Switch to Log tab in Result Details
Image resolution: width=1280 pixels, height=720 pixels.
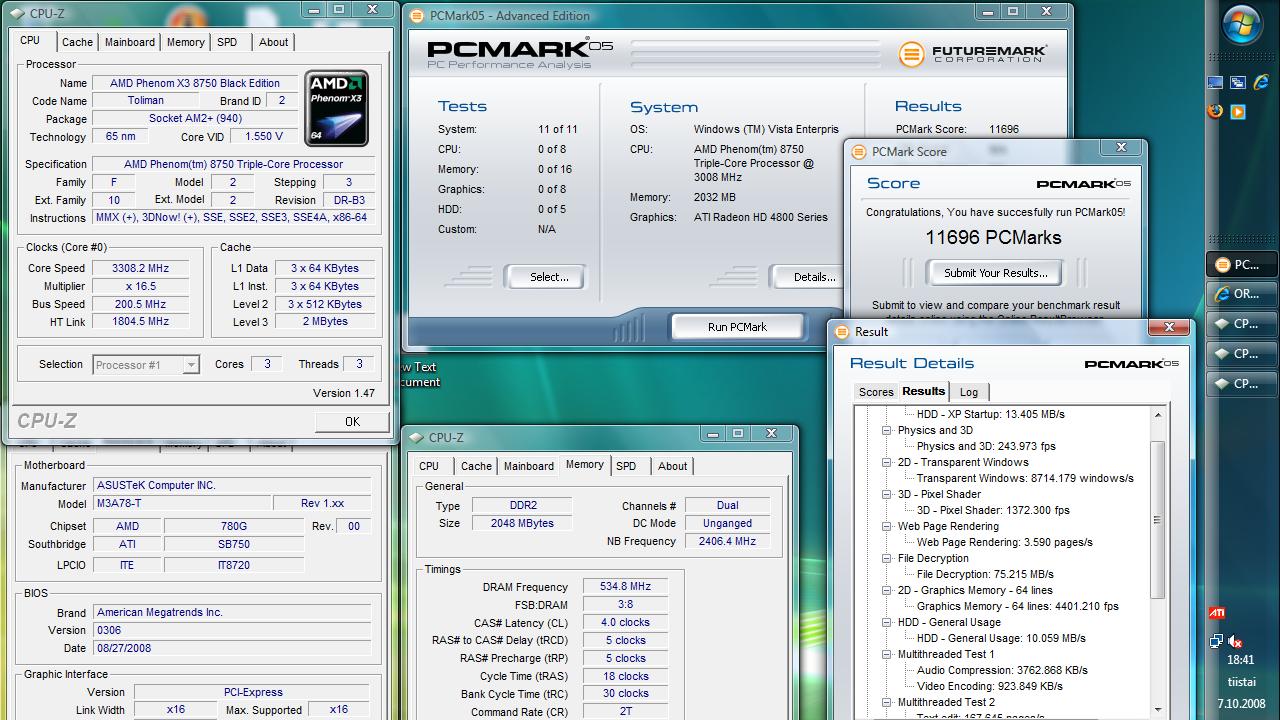click(x=969, y=392)
